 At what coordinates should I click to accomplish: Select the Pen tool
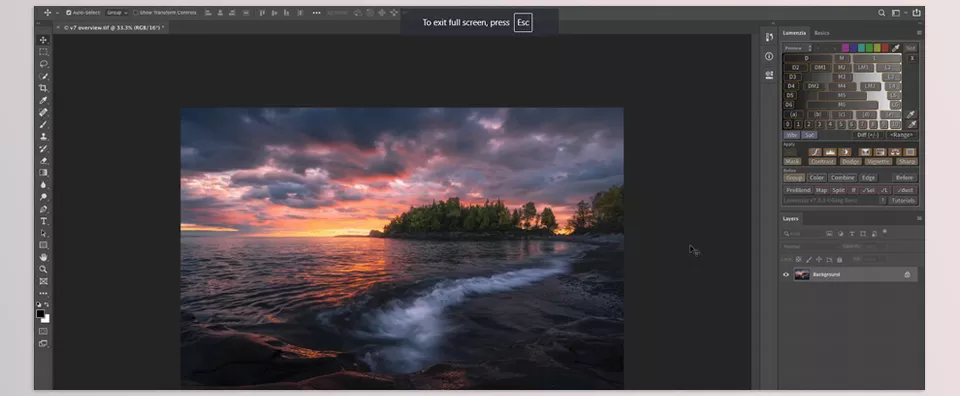[x=43, y=209]
